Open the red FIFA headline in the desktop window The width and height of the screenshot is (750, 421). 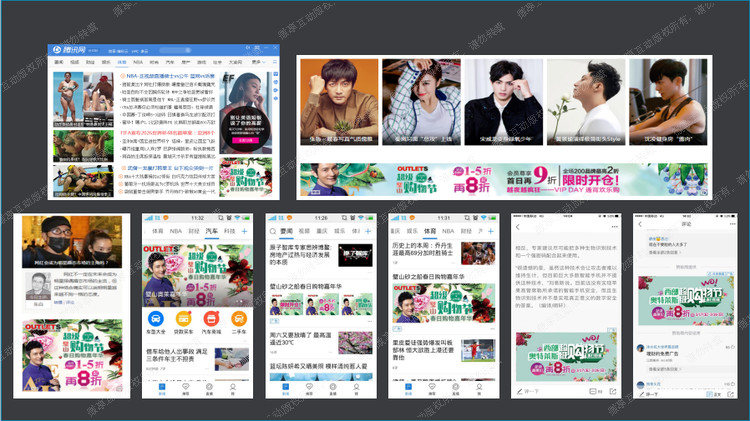pos(167,133)
